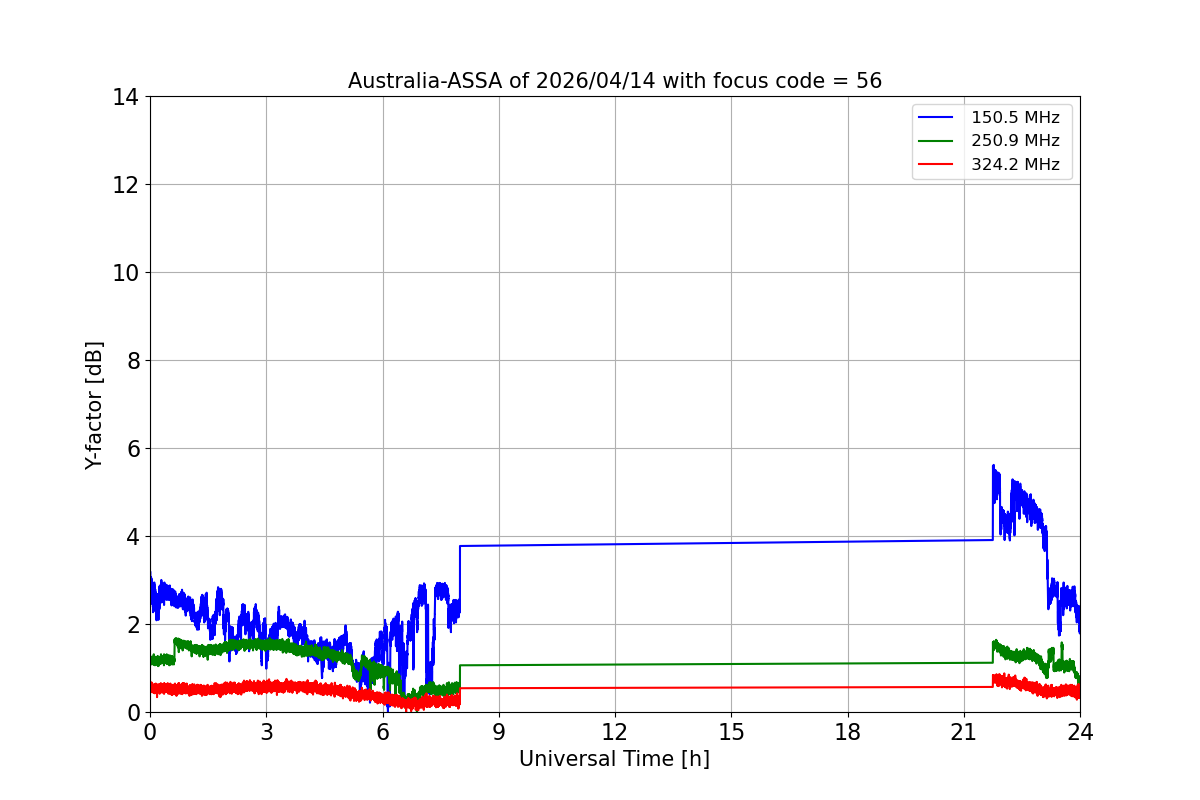Viewport: 1200px width, 800px height.
Task: Click x-axis tick label '9'
Action: pyautogui.click(x=499, y=731)
